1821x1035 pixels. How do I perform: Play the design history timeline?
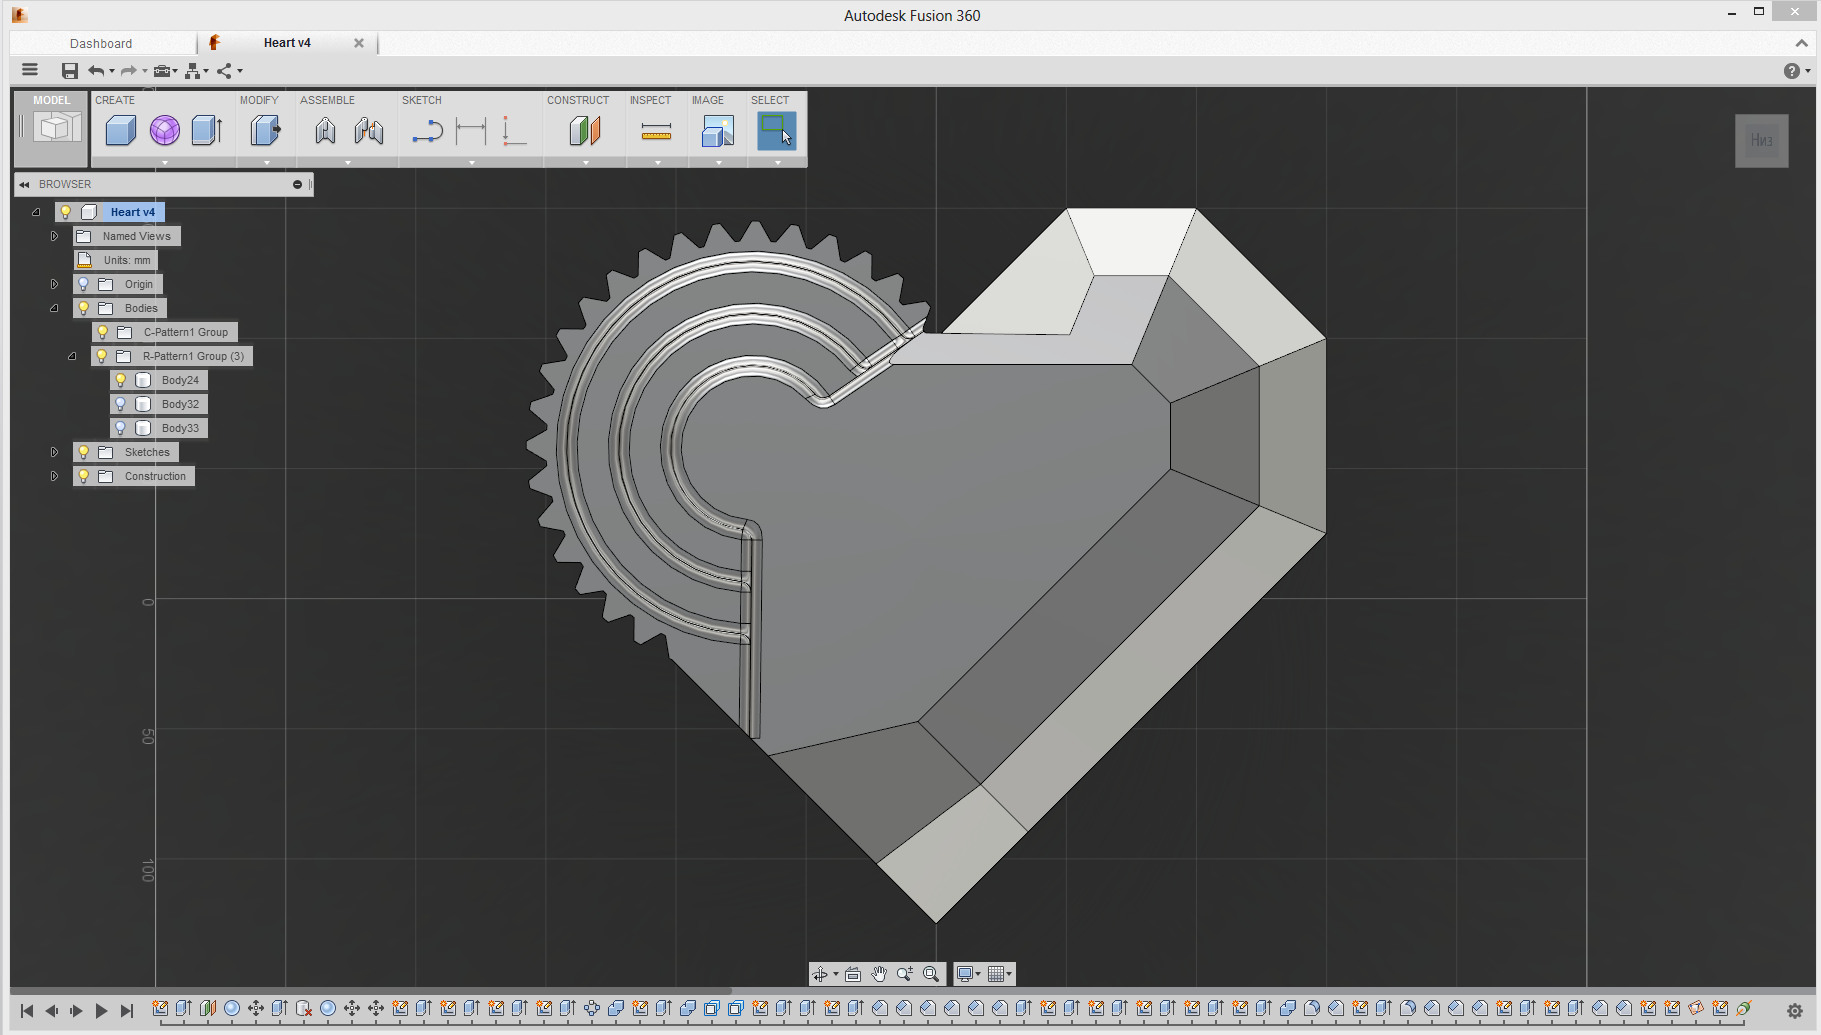click(x=101, y=1011)
